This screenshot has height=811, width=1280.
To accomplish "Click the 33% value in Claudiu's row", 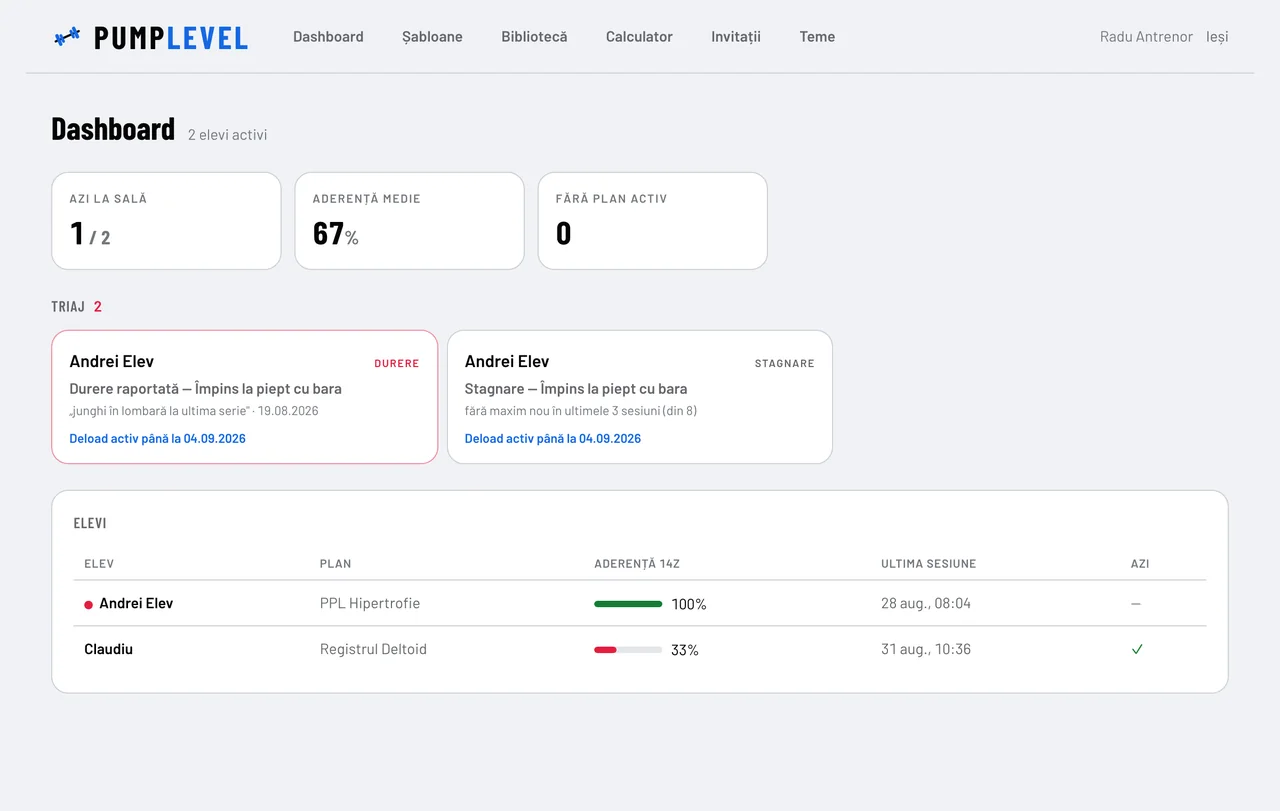I will pos(685,650).
